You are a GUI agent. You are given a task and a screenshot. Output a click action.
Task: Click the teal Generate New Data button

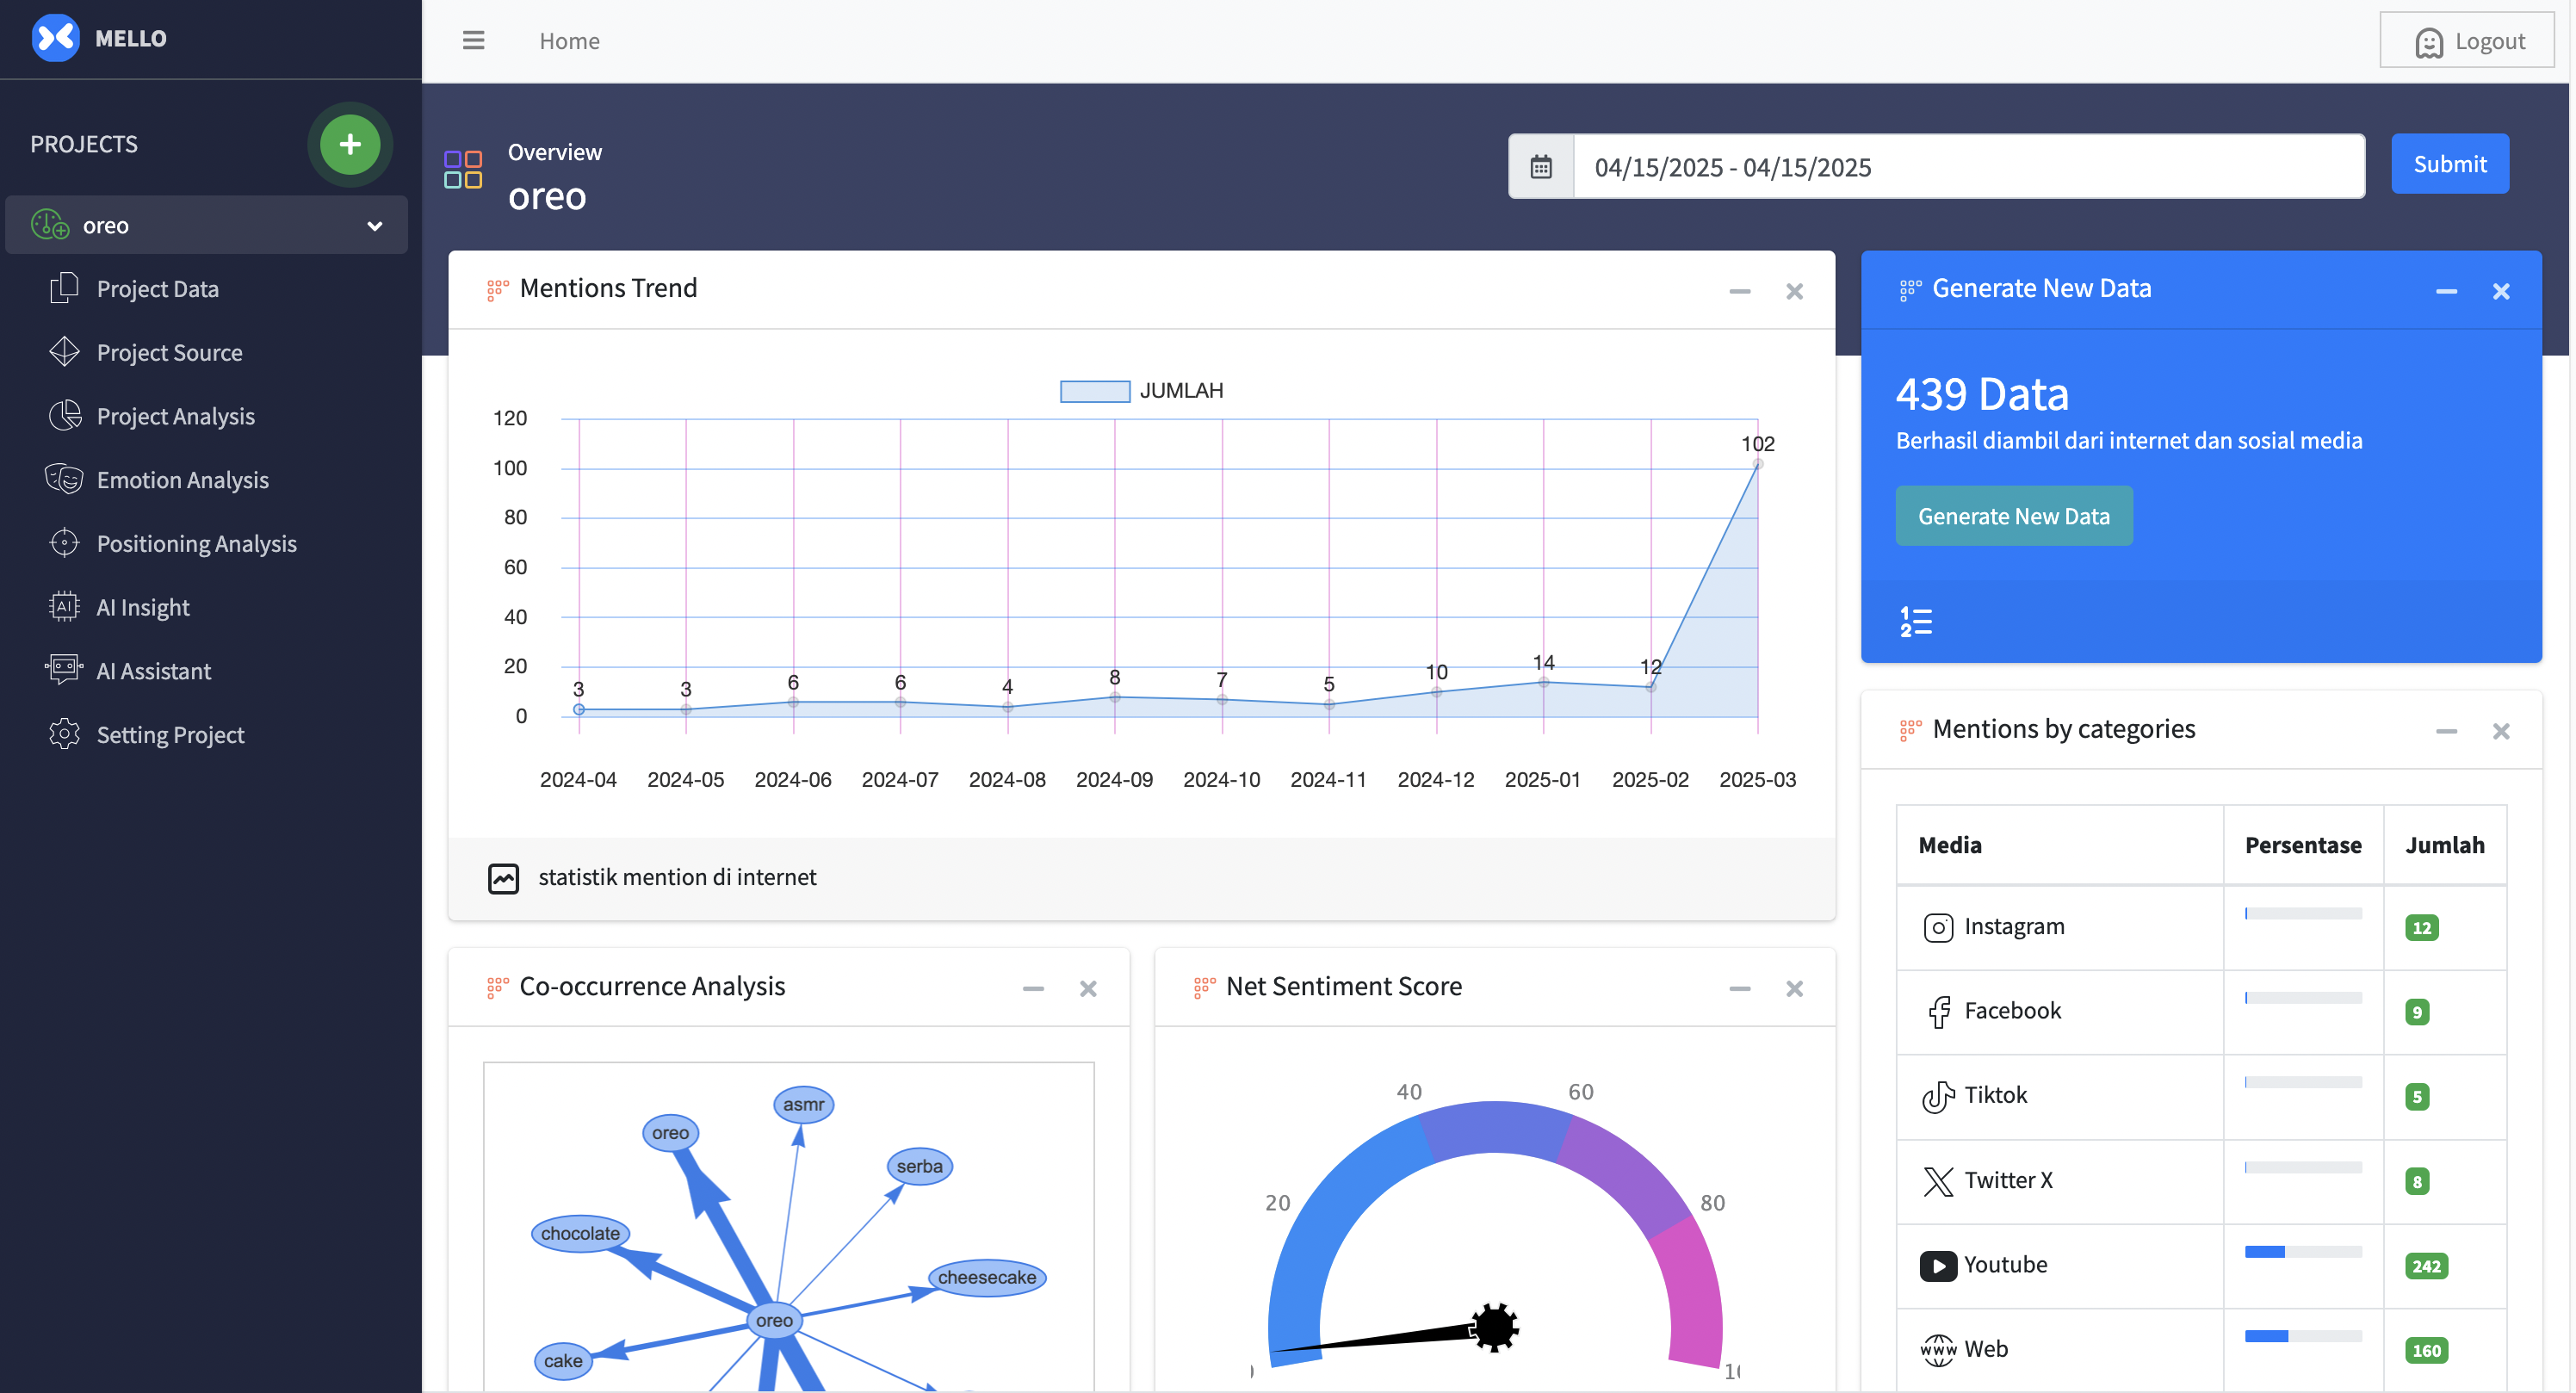(2013, 516)
